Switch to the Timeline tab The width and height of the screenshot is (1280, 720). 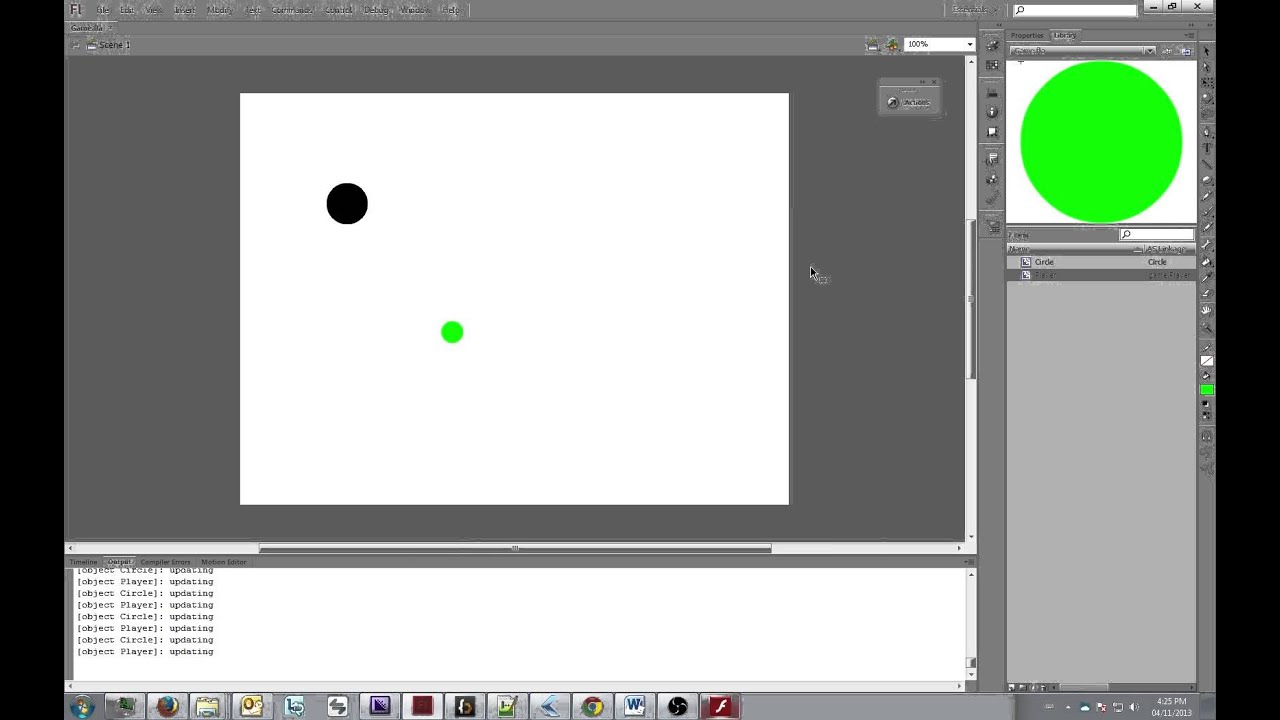click(84, 562)
